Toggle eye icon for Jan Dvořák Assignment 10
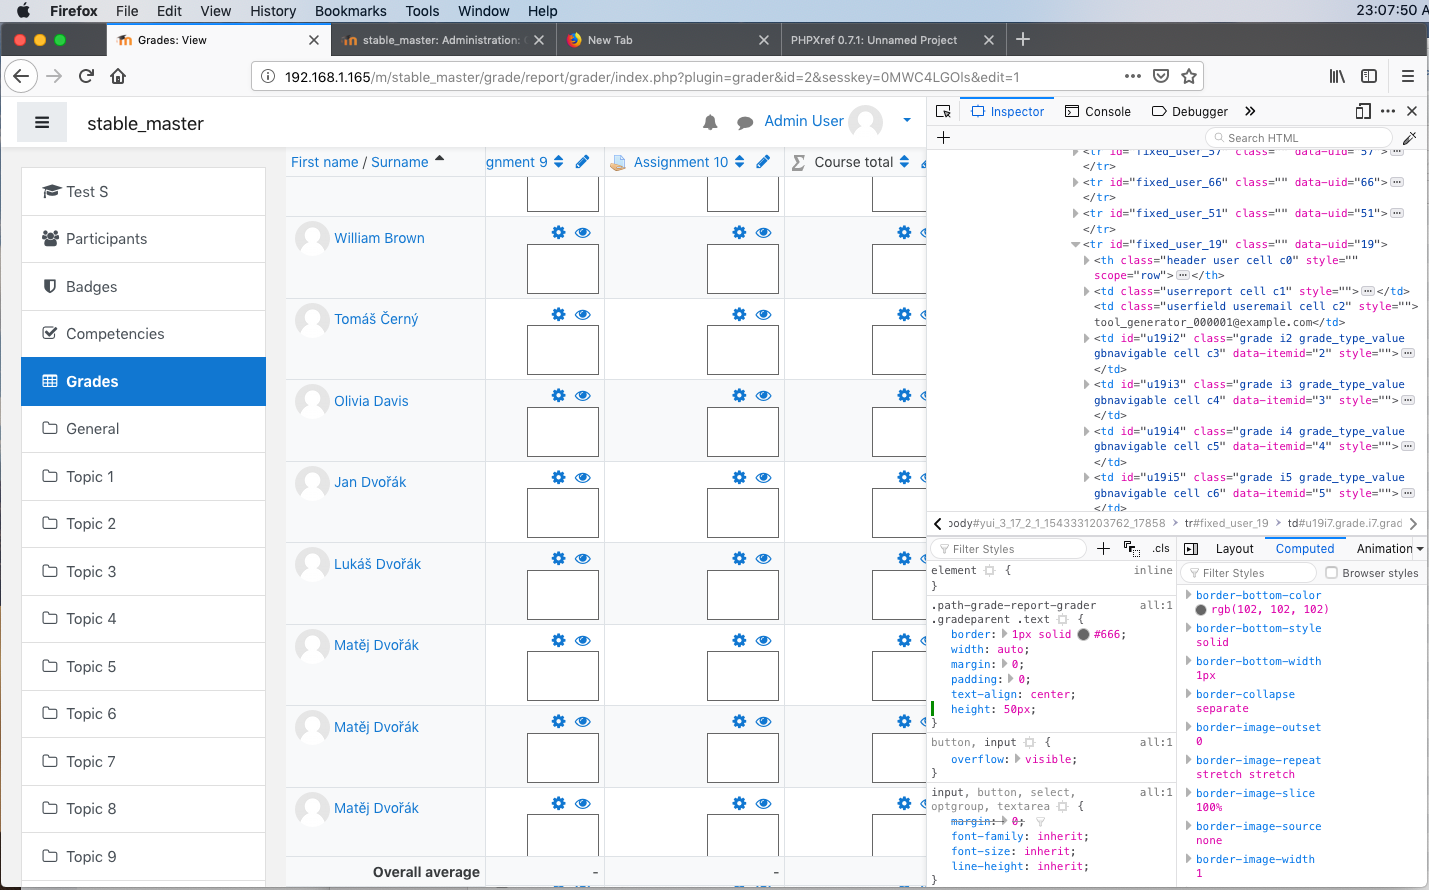This screenshot has height=890, width=1429. pos(763,477)
